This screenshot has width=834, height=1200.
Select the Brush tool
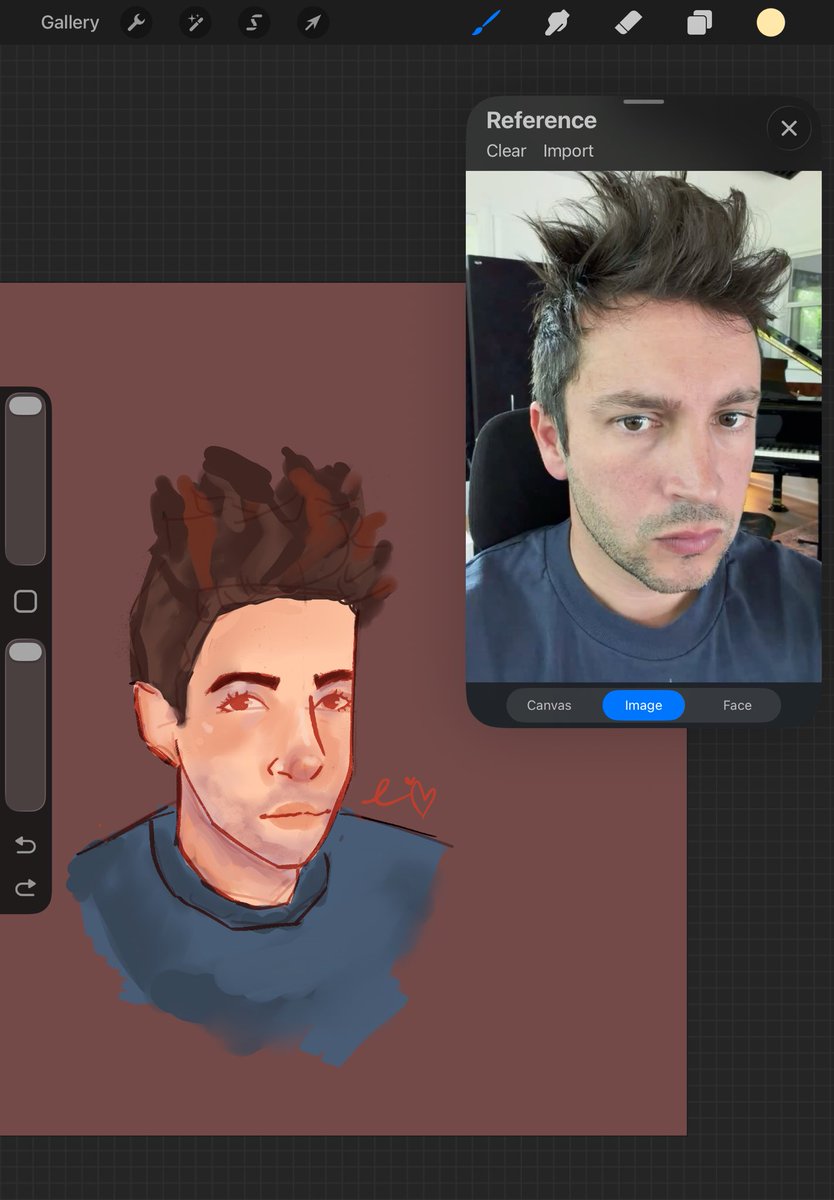[486, 22]
